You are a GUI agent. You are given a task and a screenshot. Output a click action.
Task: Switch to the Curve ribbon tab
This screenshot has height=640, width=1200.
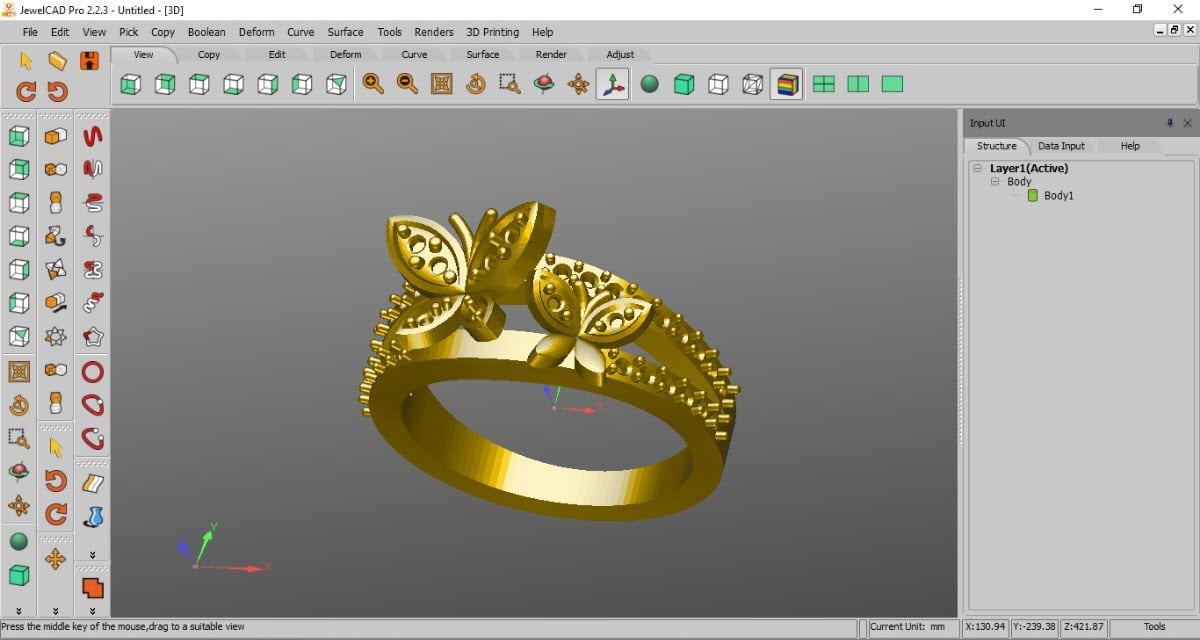414,54
